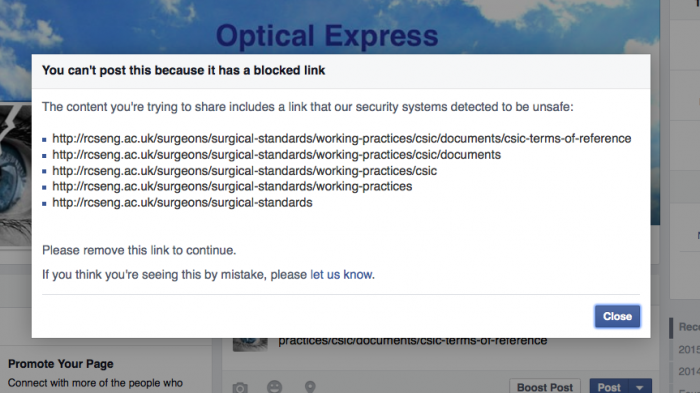The image size is (700, 393).
Task: Click the Boost Post button
Action: (545, 387)
